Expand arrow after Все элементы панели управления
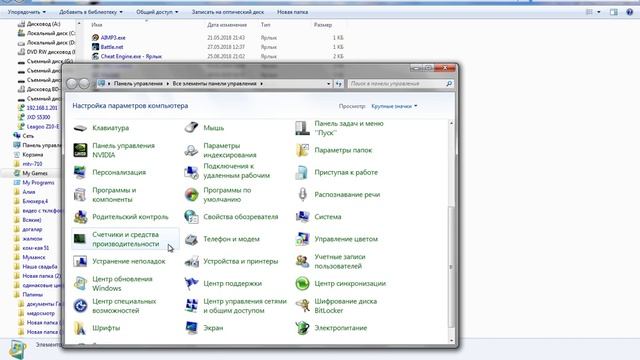Viewport: 640px width, 360px height. (x=261, y=84)
